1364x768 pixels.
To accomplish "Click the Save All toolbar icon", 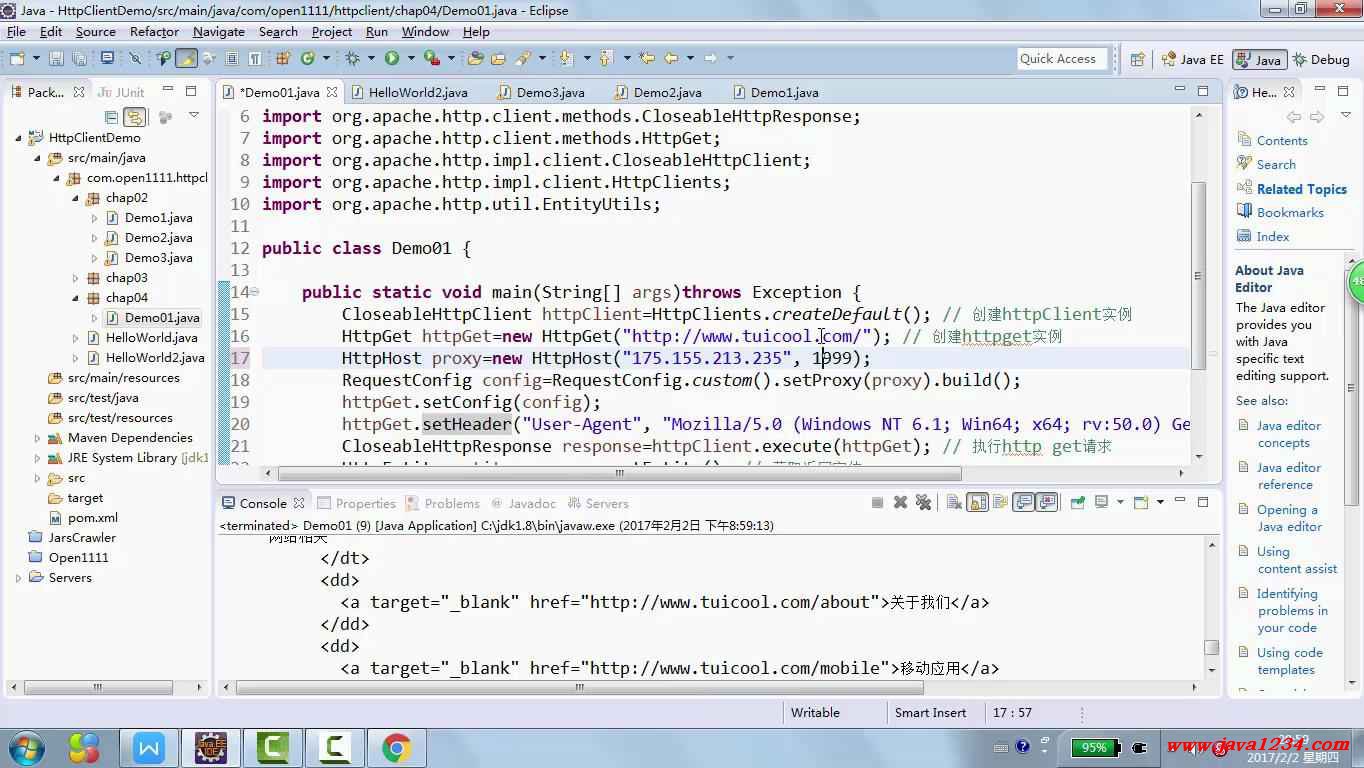I will [x=79, y=59].
